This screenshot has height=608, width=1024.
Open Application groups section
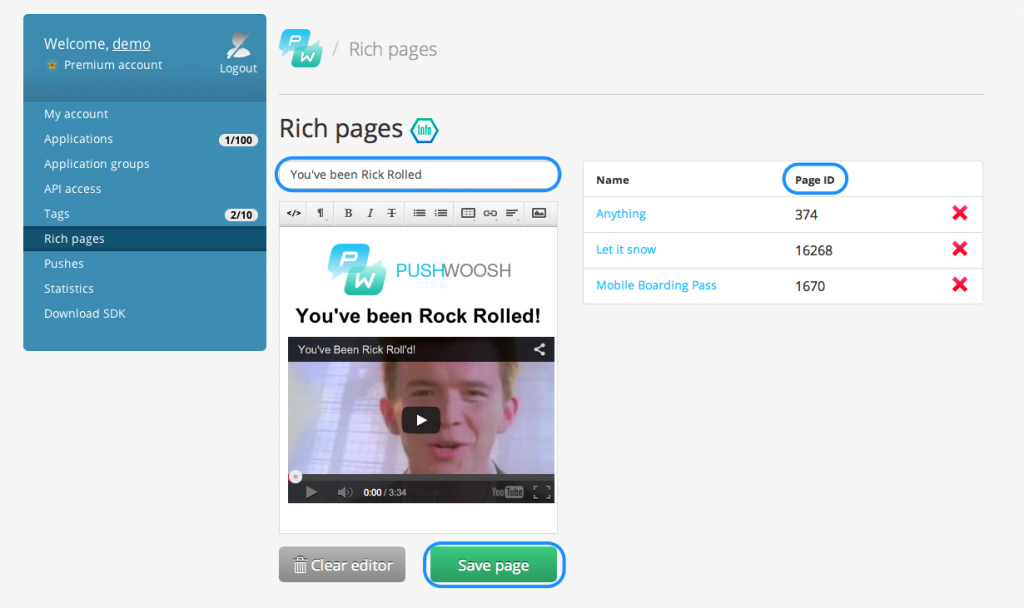[x=97, y=163]
